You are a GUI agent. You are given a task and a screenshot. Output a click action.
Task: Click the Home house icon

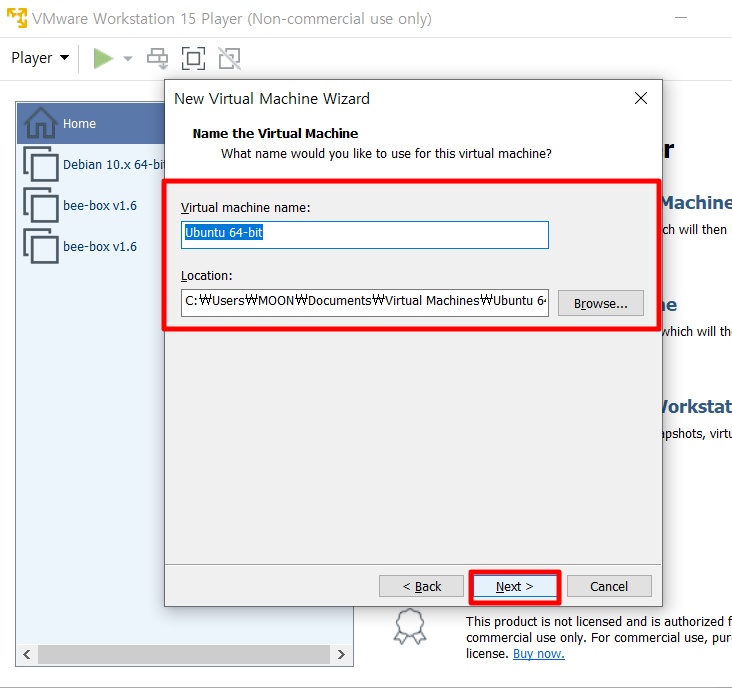(x=41, y=123)
